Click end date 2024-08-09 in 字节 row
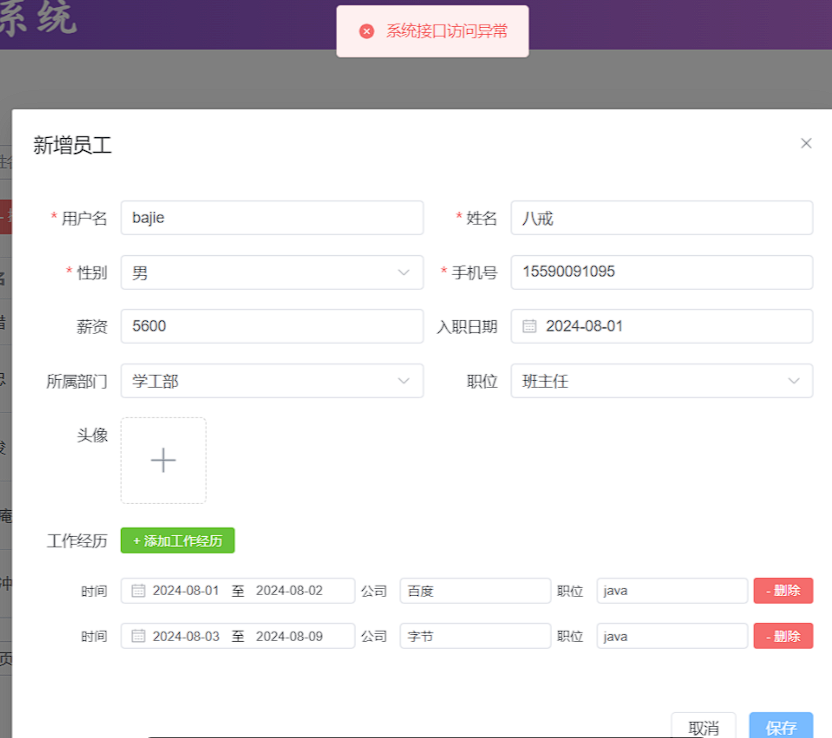The height and width of the screenshot is (738, 832). (289, 636)
